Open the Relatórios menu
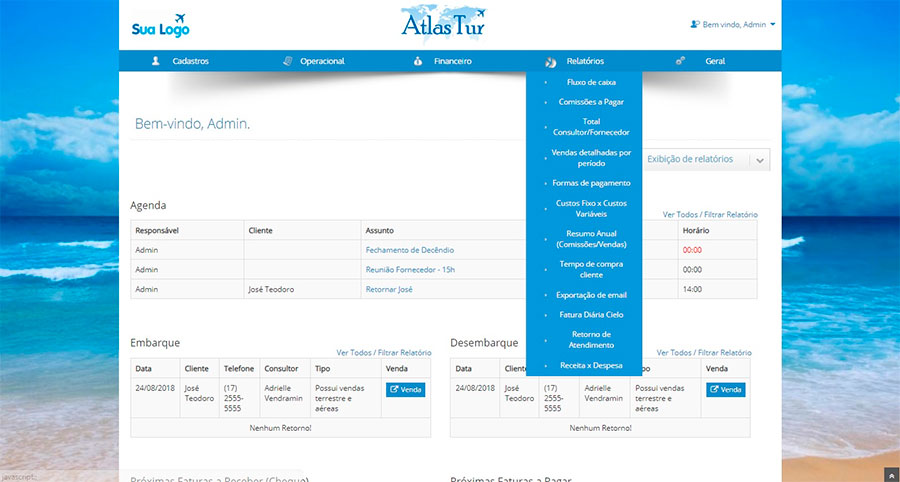The image size is (900, 482). 585,61
